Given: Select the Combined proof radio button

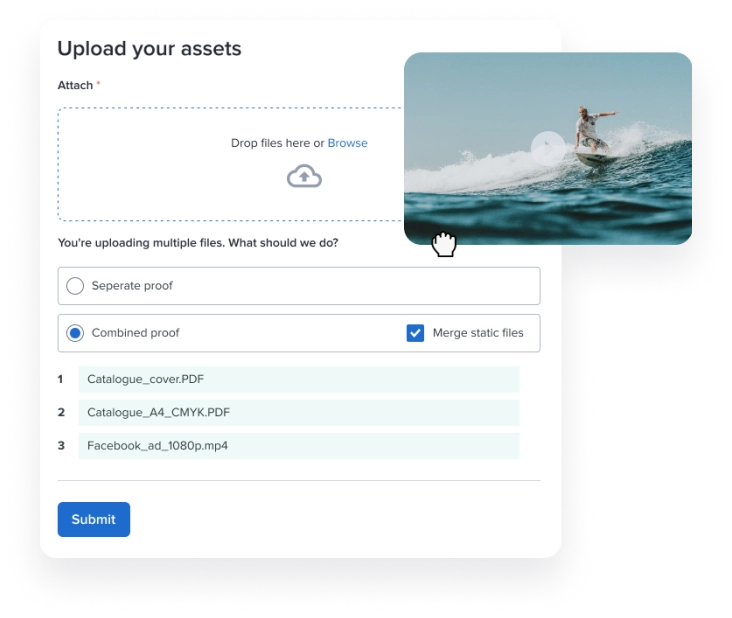Looking at the screenshot, I should [x=75, y=333].
